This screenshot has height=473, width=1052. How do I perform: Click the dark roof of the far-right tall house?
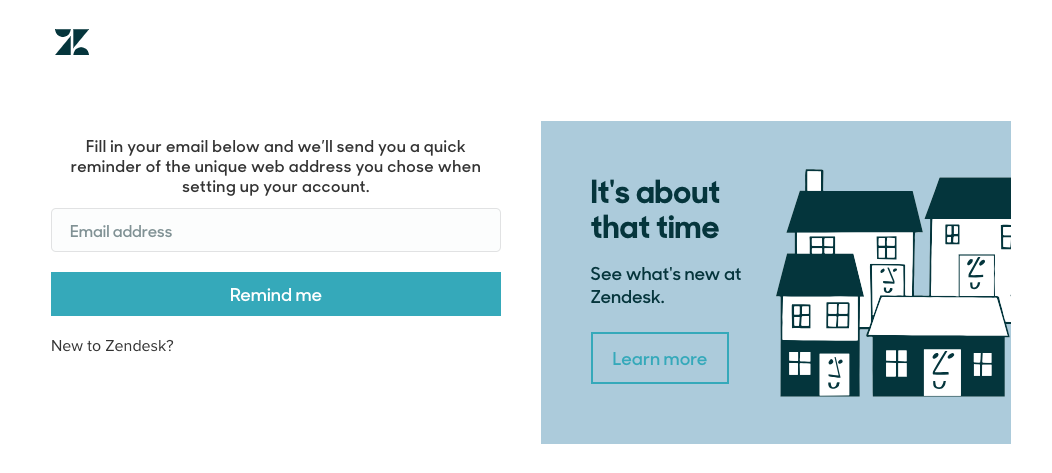click(970, 198)
